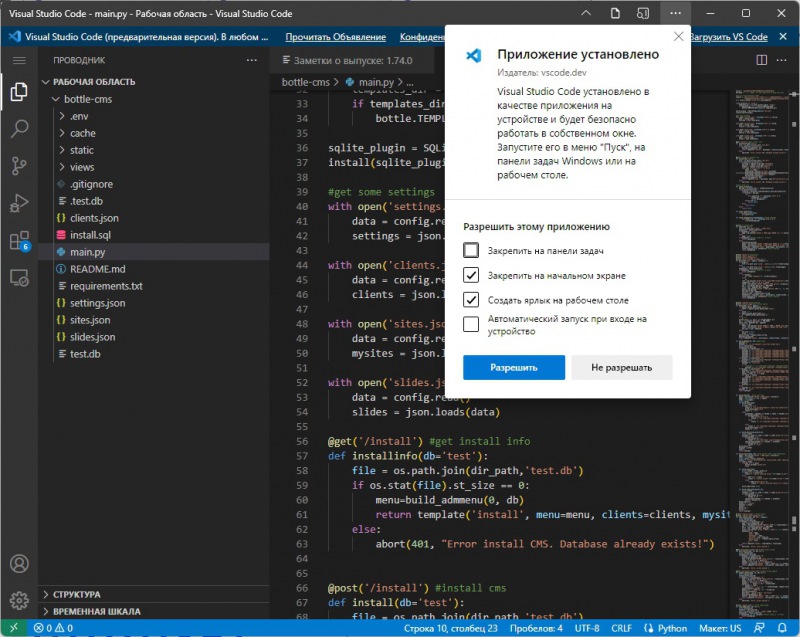Uncheck 'Закрепить на начальном экране' checkbox

click(471, 275)
